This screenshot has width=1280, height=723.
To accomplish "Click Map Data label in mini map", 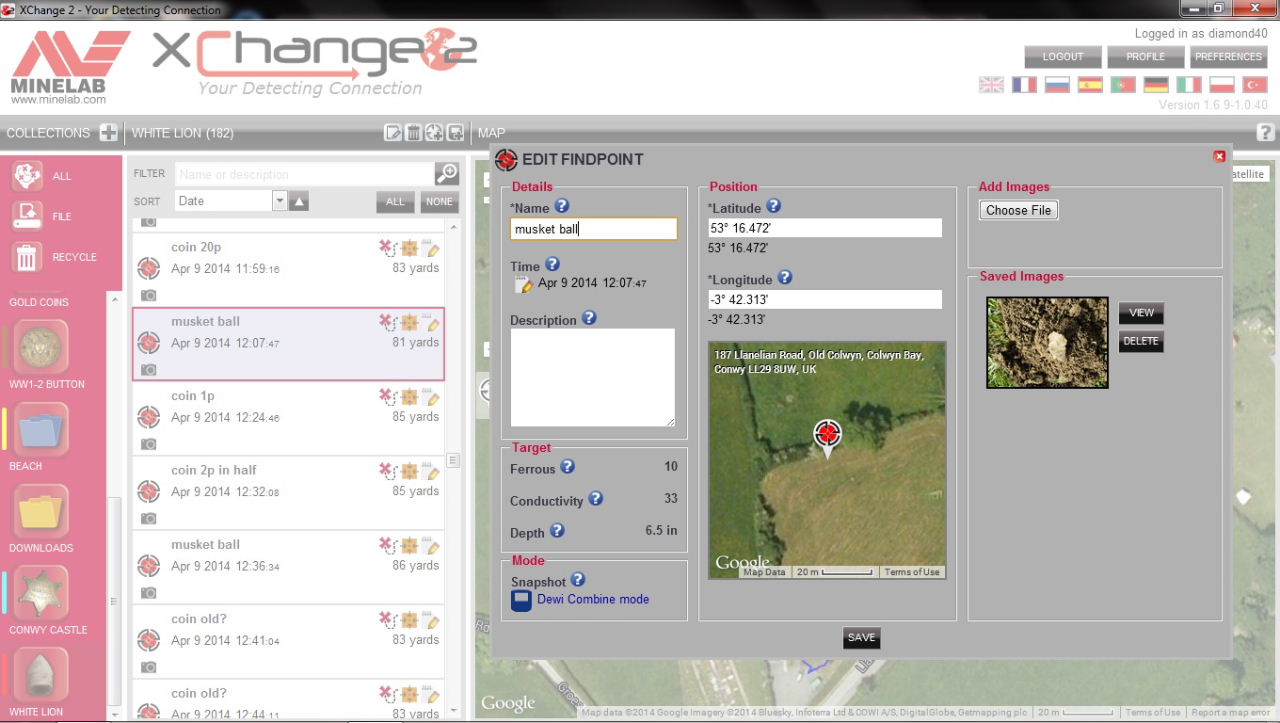I will coord(765,572).
